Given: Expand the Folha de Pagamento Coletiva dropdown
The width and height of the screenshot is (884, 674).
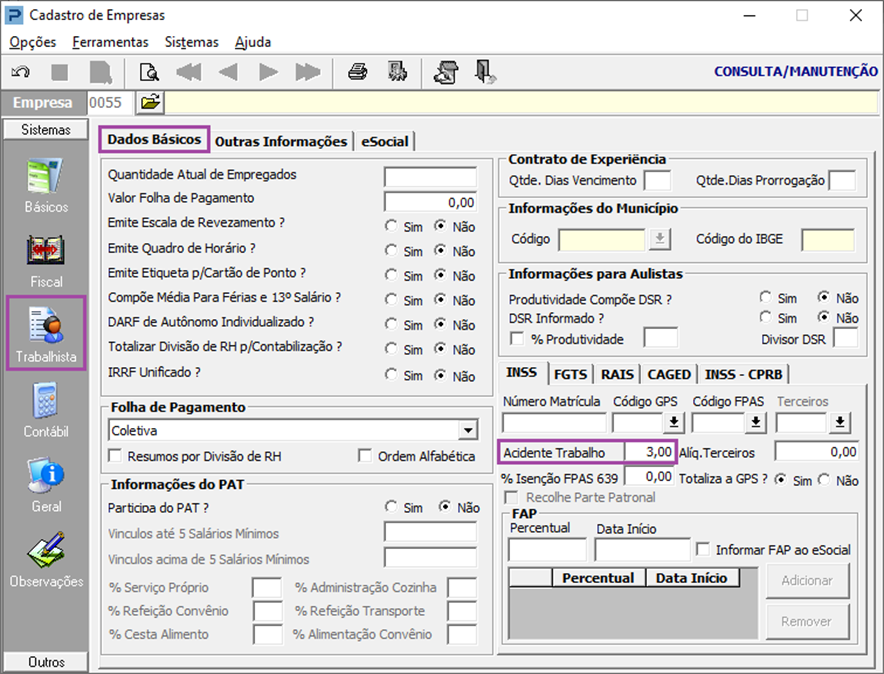Looking at the screenshot, I should tap(467, 430).
